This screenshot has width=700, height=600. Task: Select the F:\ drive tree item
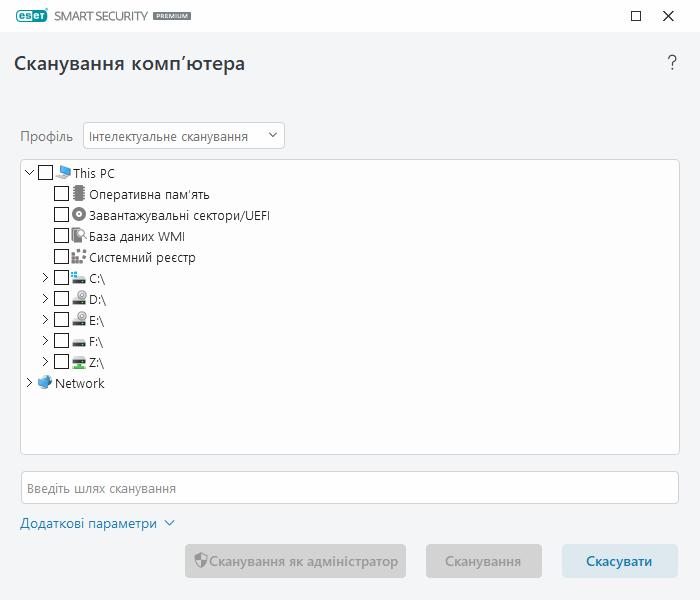96,341
